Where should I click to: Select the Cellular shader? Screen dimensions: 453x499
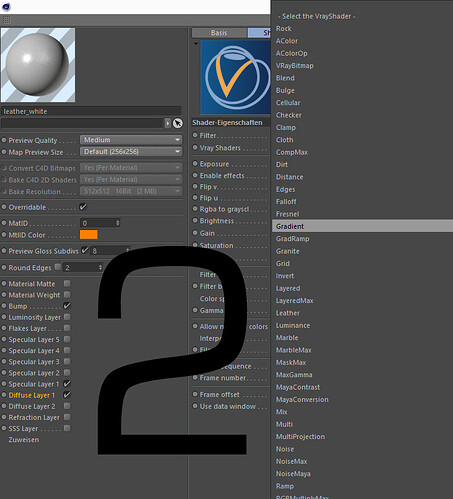(x=288, y=103)
